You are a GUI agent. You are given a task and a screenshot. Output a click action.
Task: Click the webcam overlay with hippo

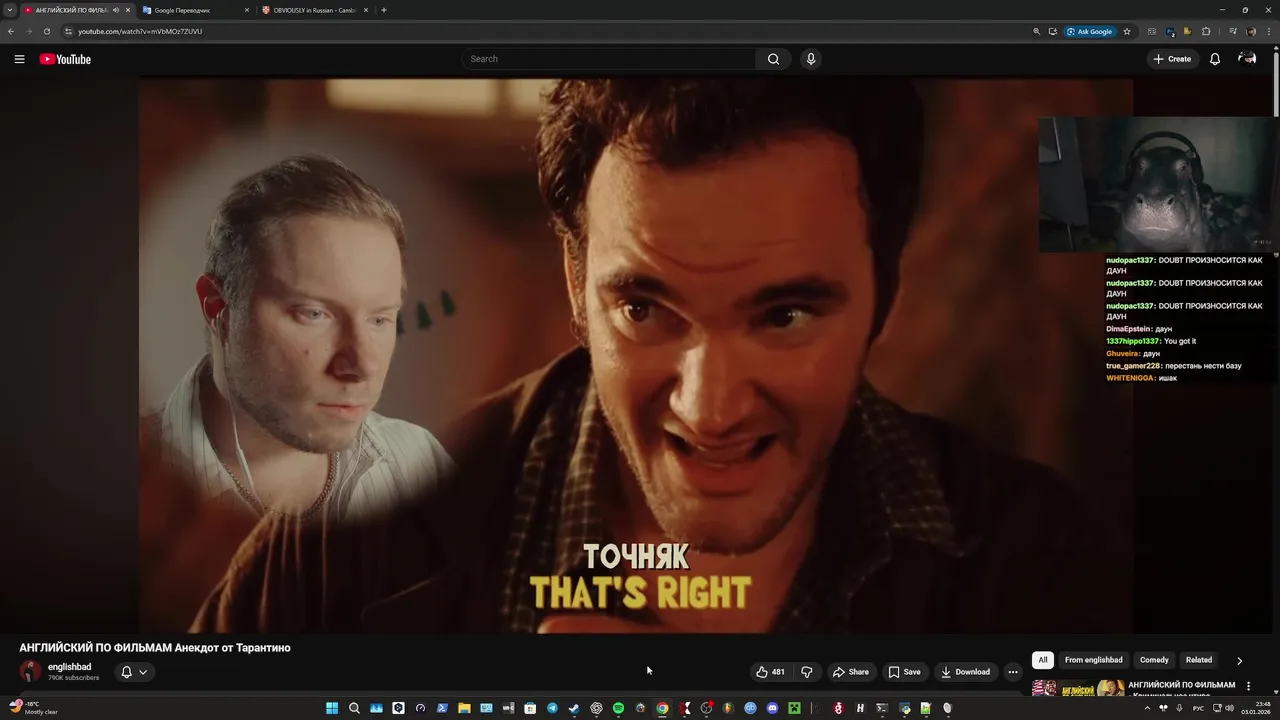1158,184
